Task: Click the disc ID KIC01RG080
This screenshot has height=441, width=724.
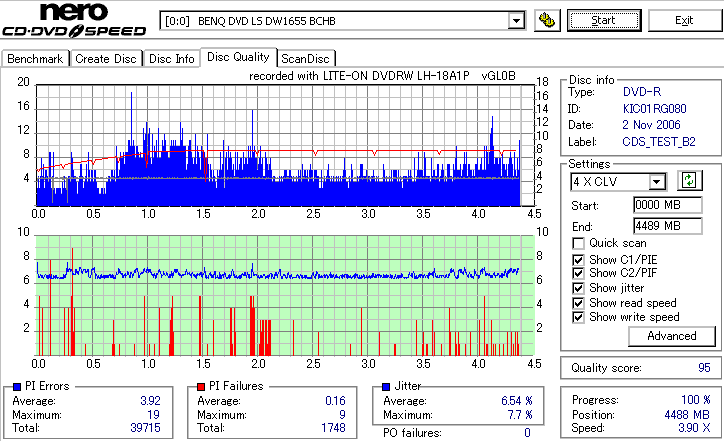Action: point(654,109)
